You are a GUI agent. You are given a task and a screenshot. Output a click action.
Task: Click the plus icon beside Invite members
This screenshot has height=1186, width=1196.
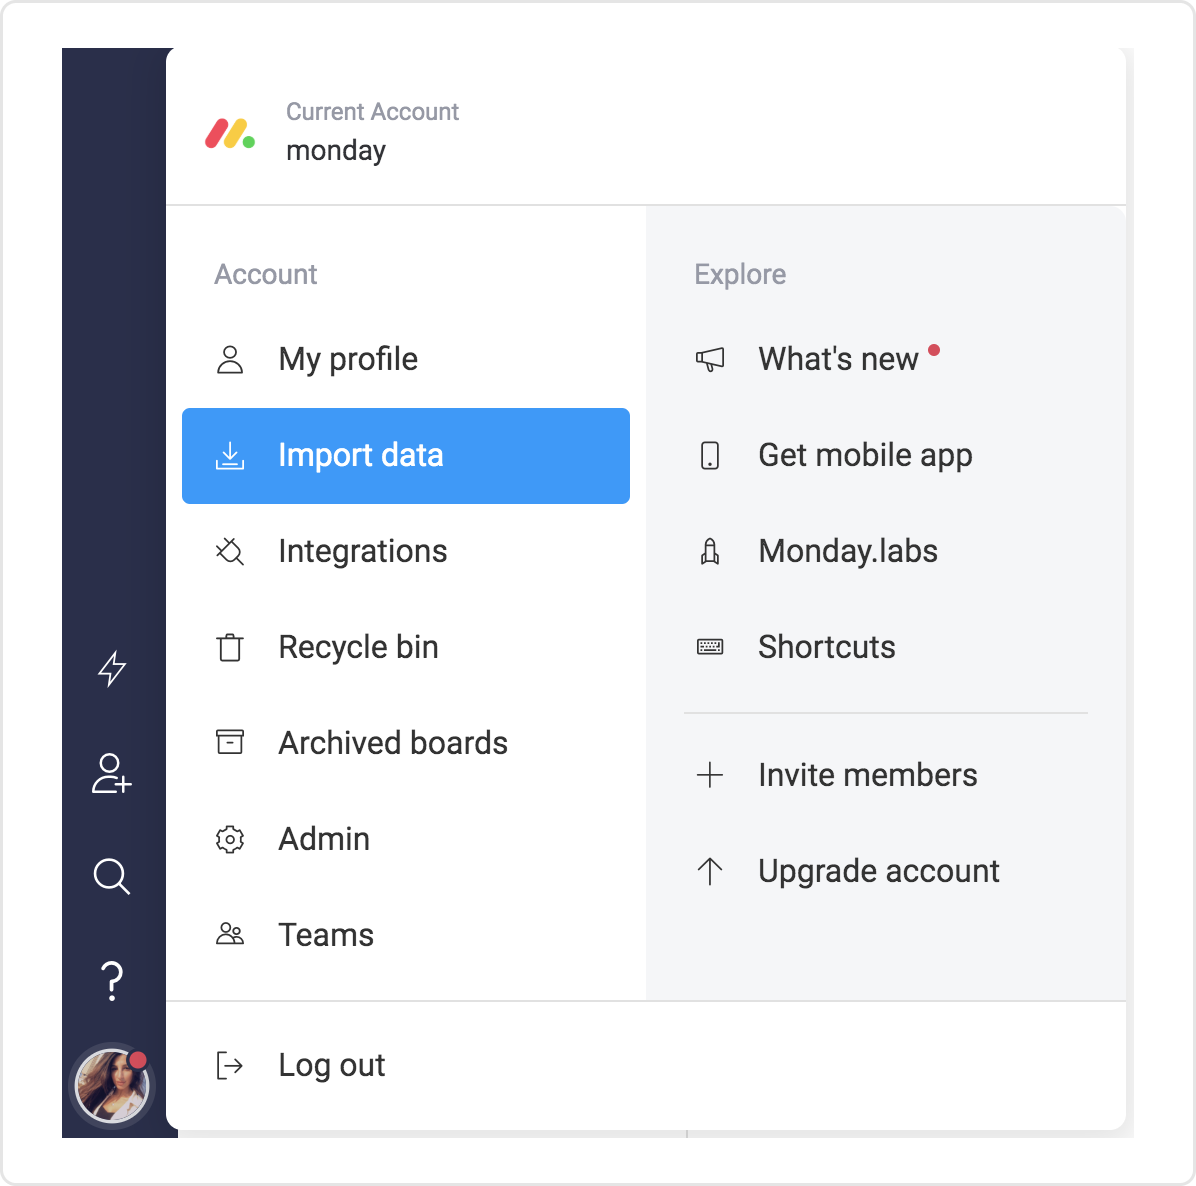tap(710, 775)
